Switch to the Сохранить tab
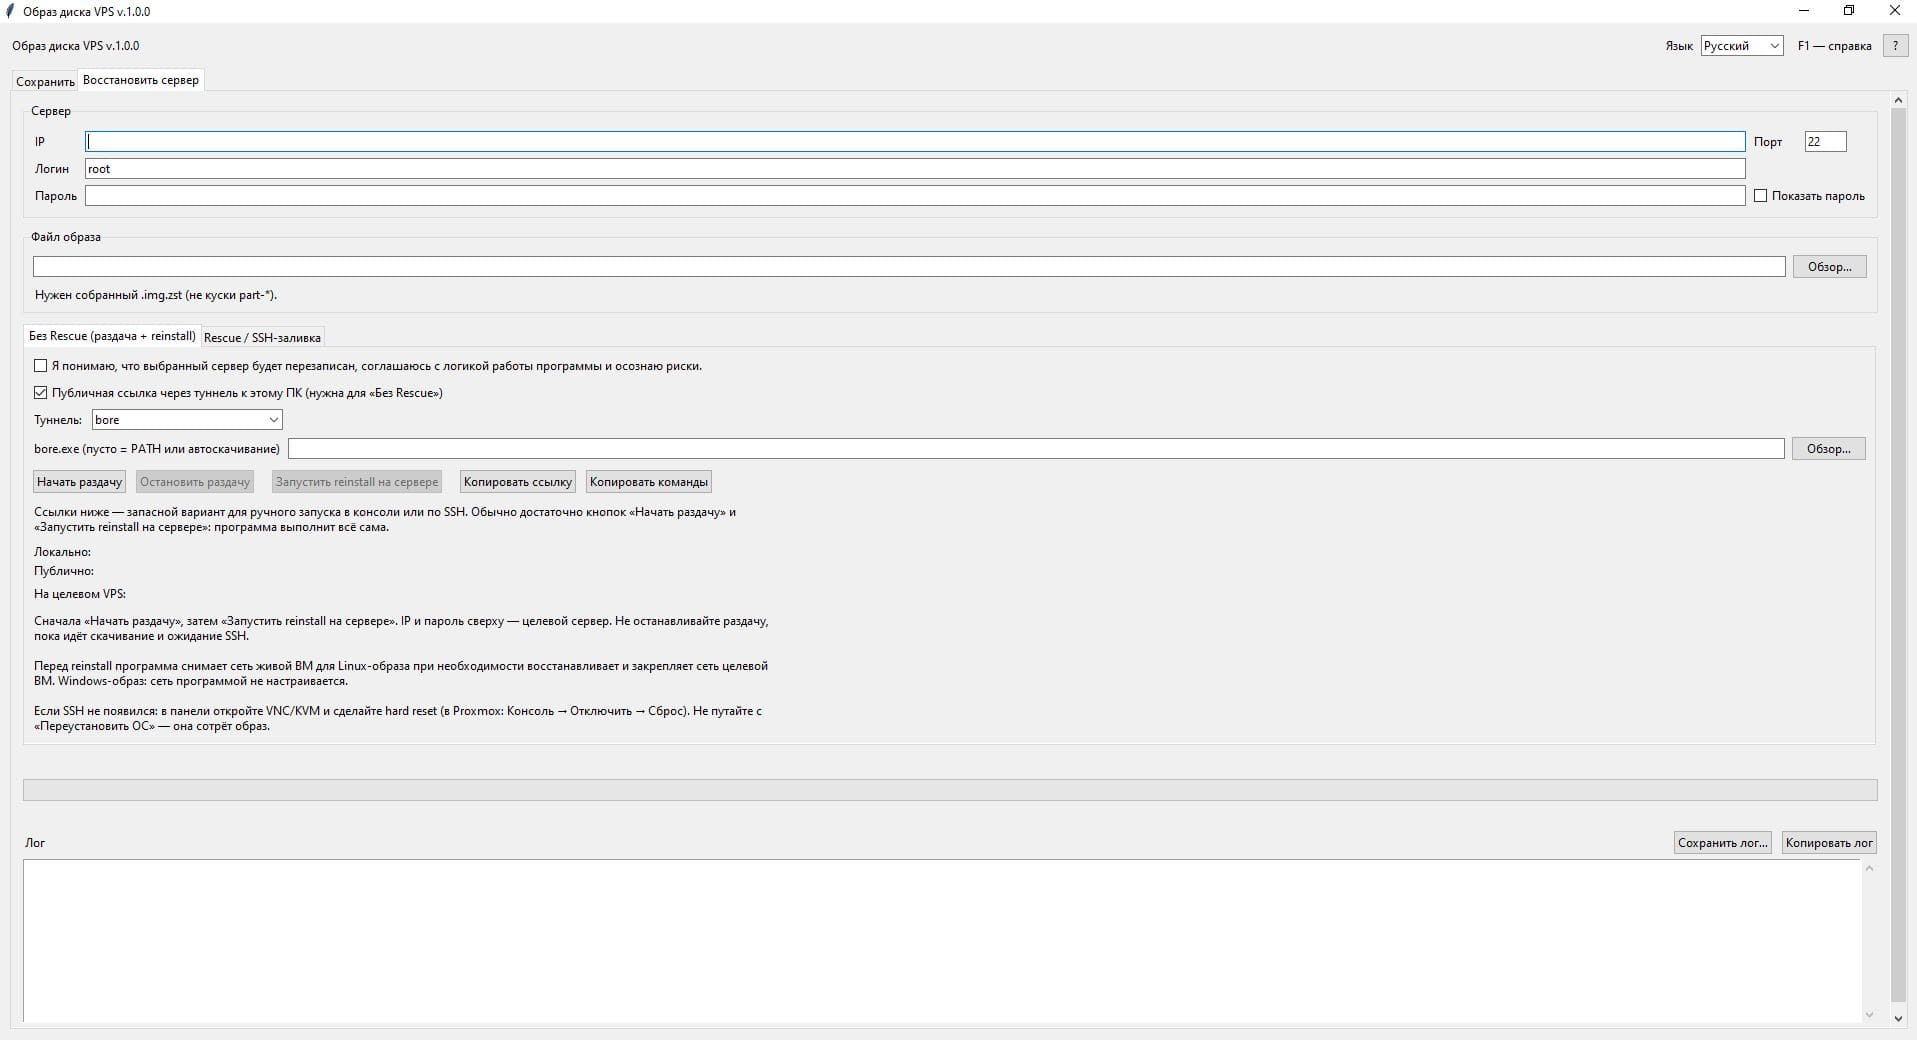1917x1040 pixels. [45, 82]
